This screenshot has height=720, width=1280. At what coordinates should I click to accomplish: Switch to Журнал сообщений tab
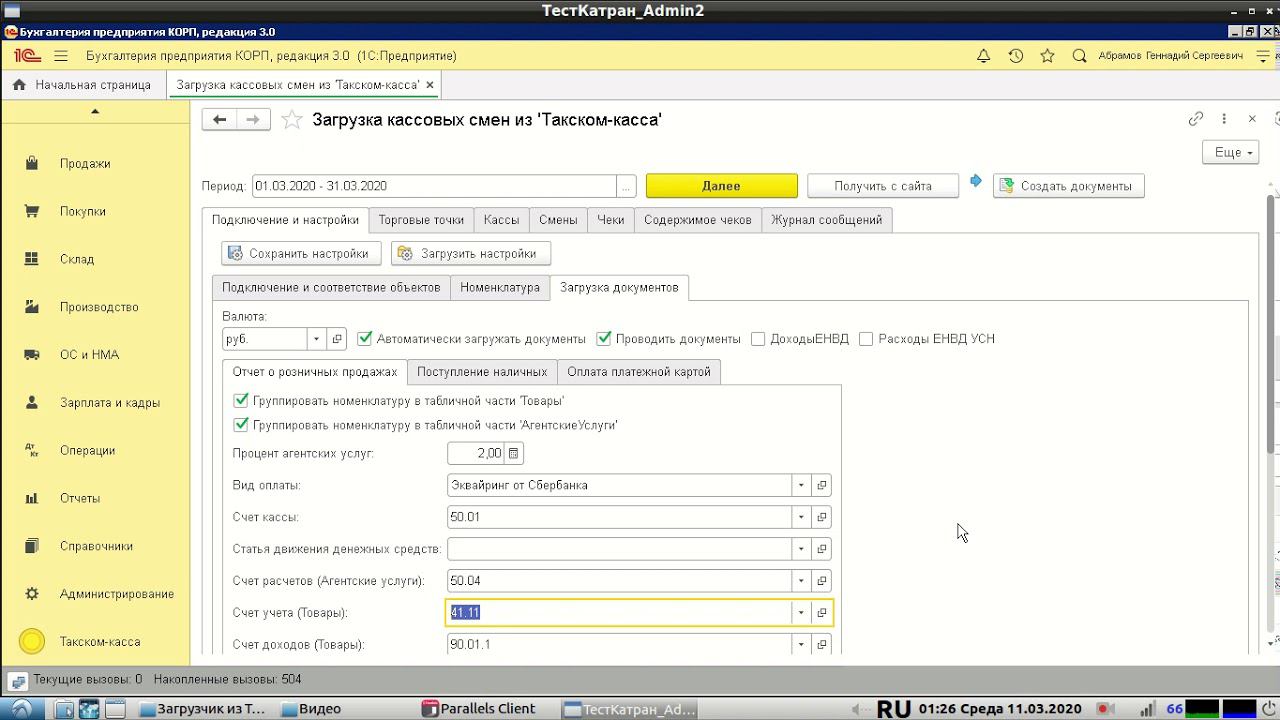pyautogui.click(x=827, y=220)
